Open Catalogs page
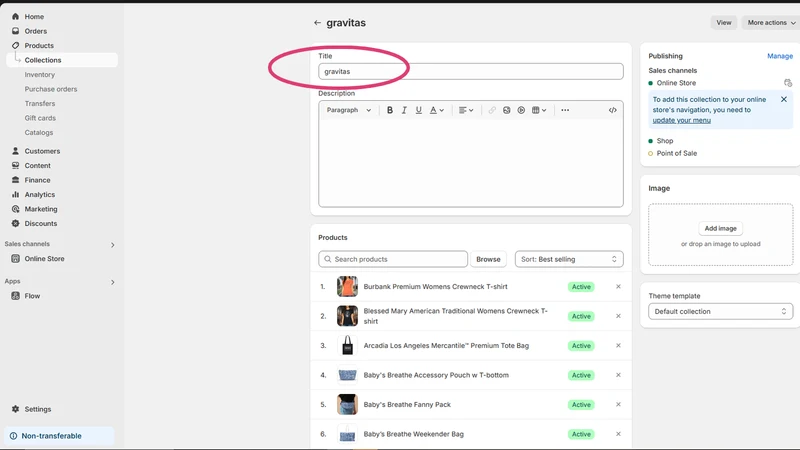Viewport: 800px width, 450px height. click(x=39, y=133)
